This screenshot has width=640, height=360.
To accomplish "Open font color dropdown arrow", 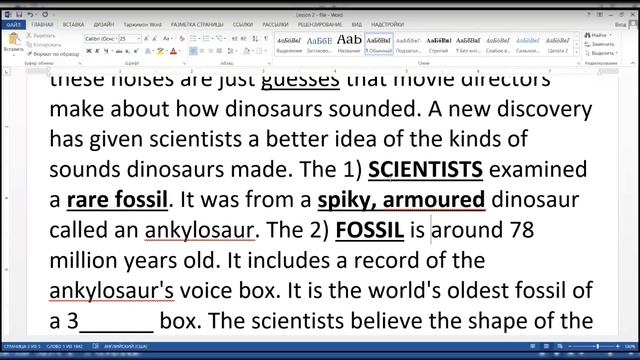I will tap(180, 51).
